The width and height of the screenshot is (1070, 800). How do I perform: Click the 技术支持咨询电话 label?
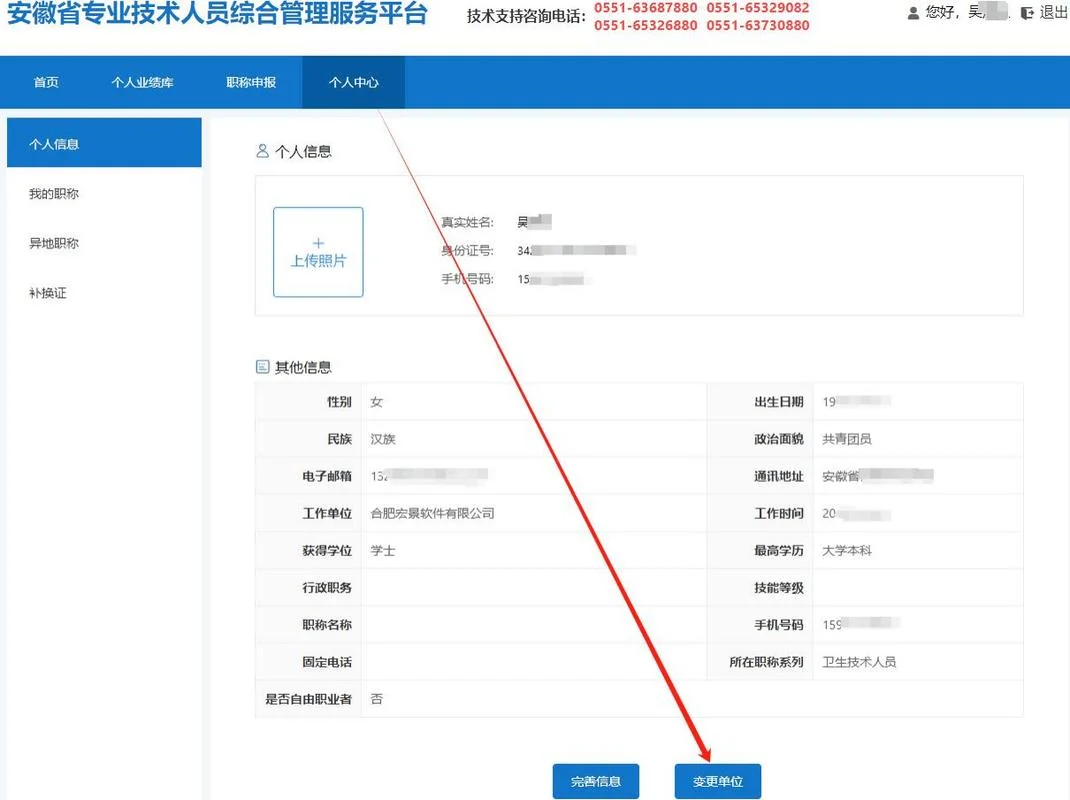(526, 16)
